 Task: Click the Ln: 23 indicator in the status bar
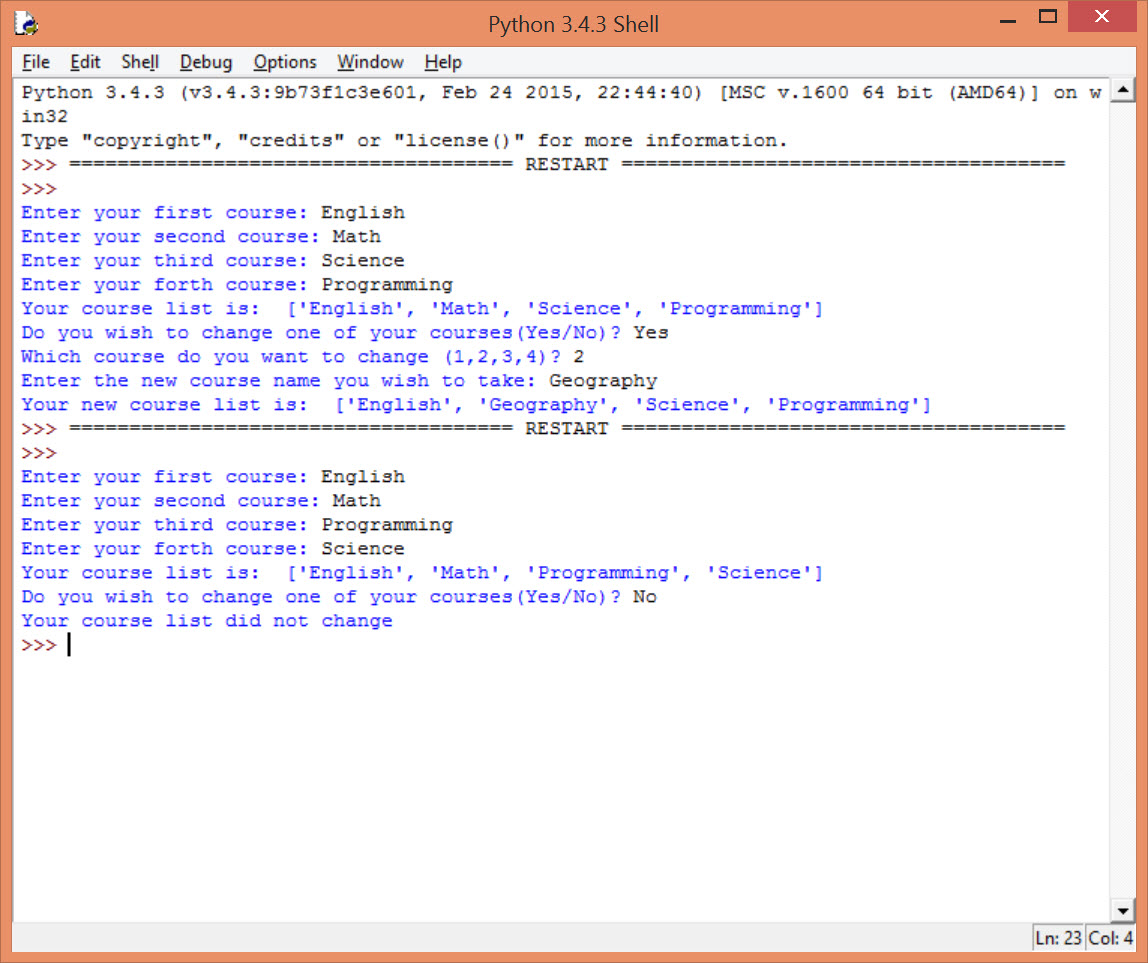click(x=1057, y=938)
